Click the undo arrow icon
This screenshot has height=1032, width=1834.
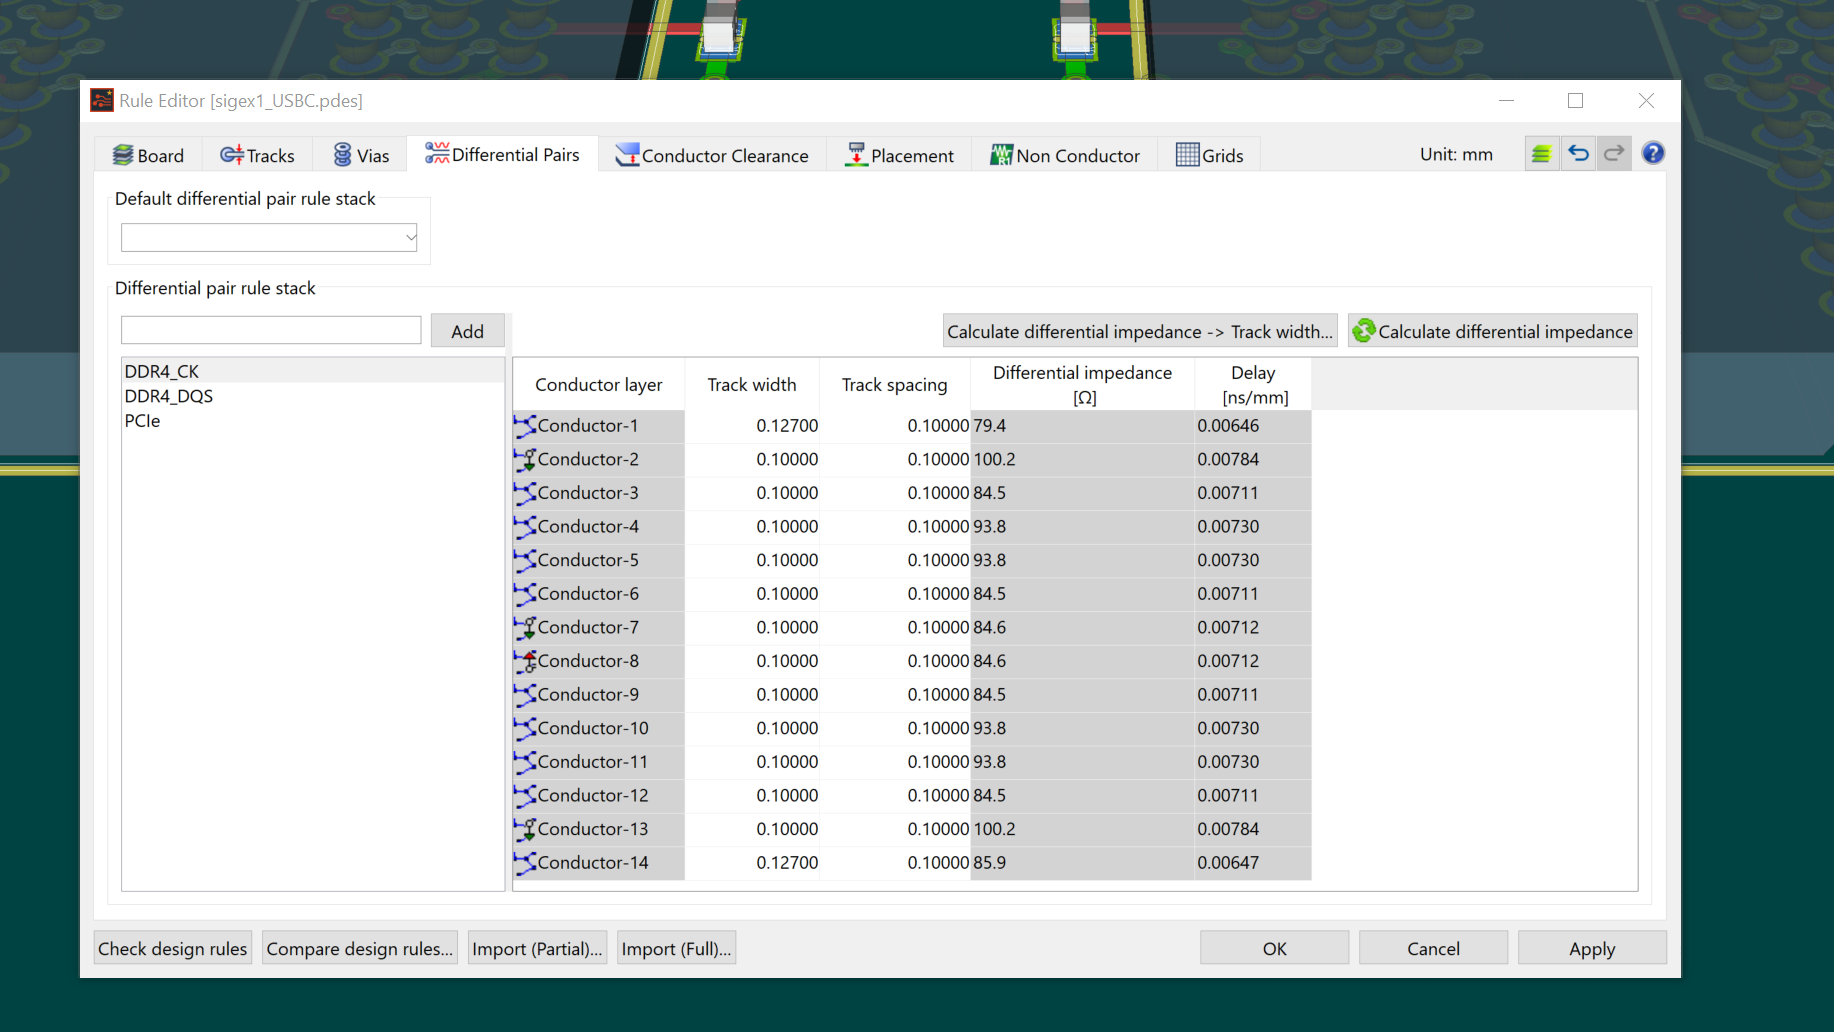[x=1578, y=154]
